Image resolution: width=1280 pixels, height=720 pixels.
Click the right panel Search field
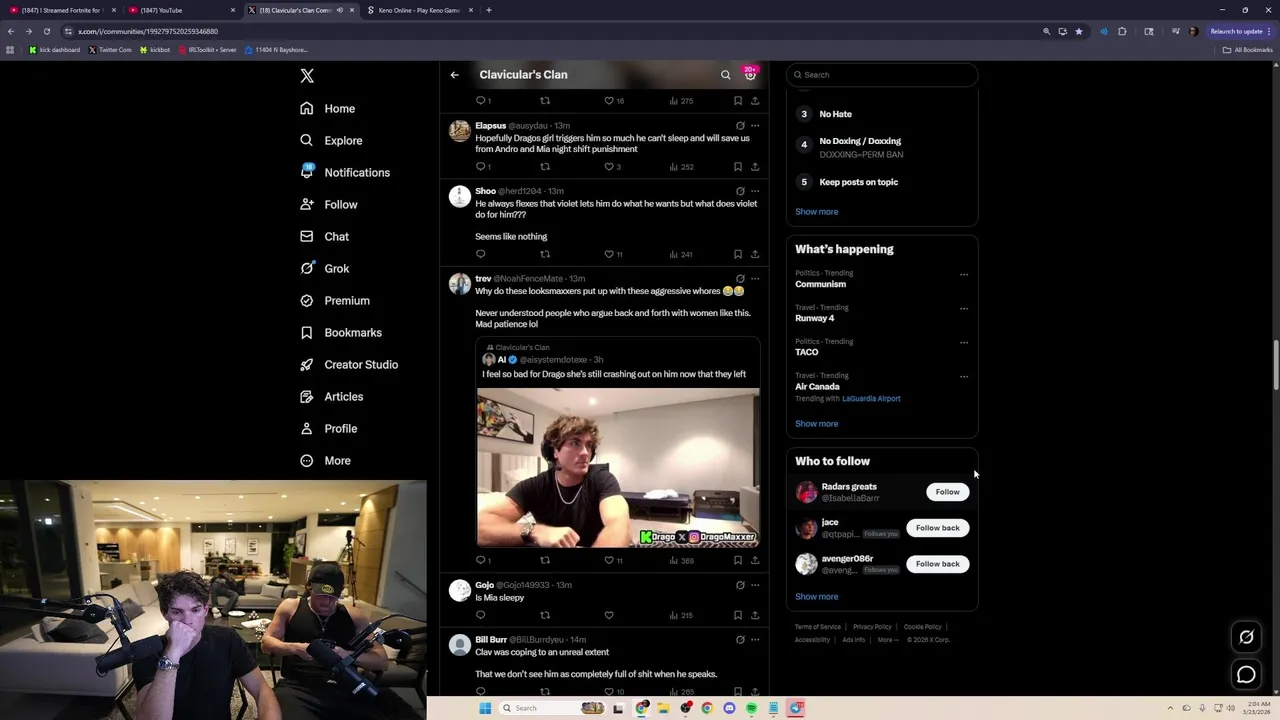tap(881, 75)
